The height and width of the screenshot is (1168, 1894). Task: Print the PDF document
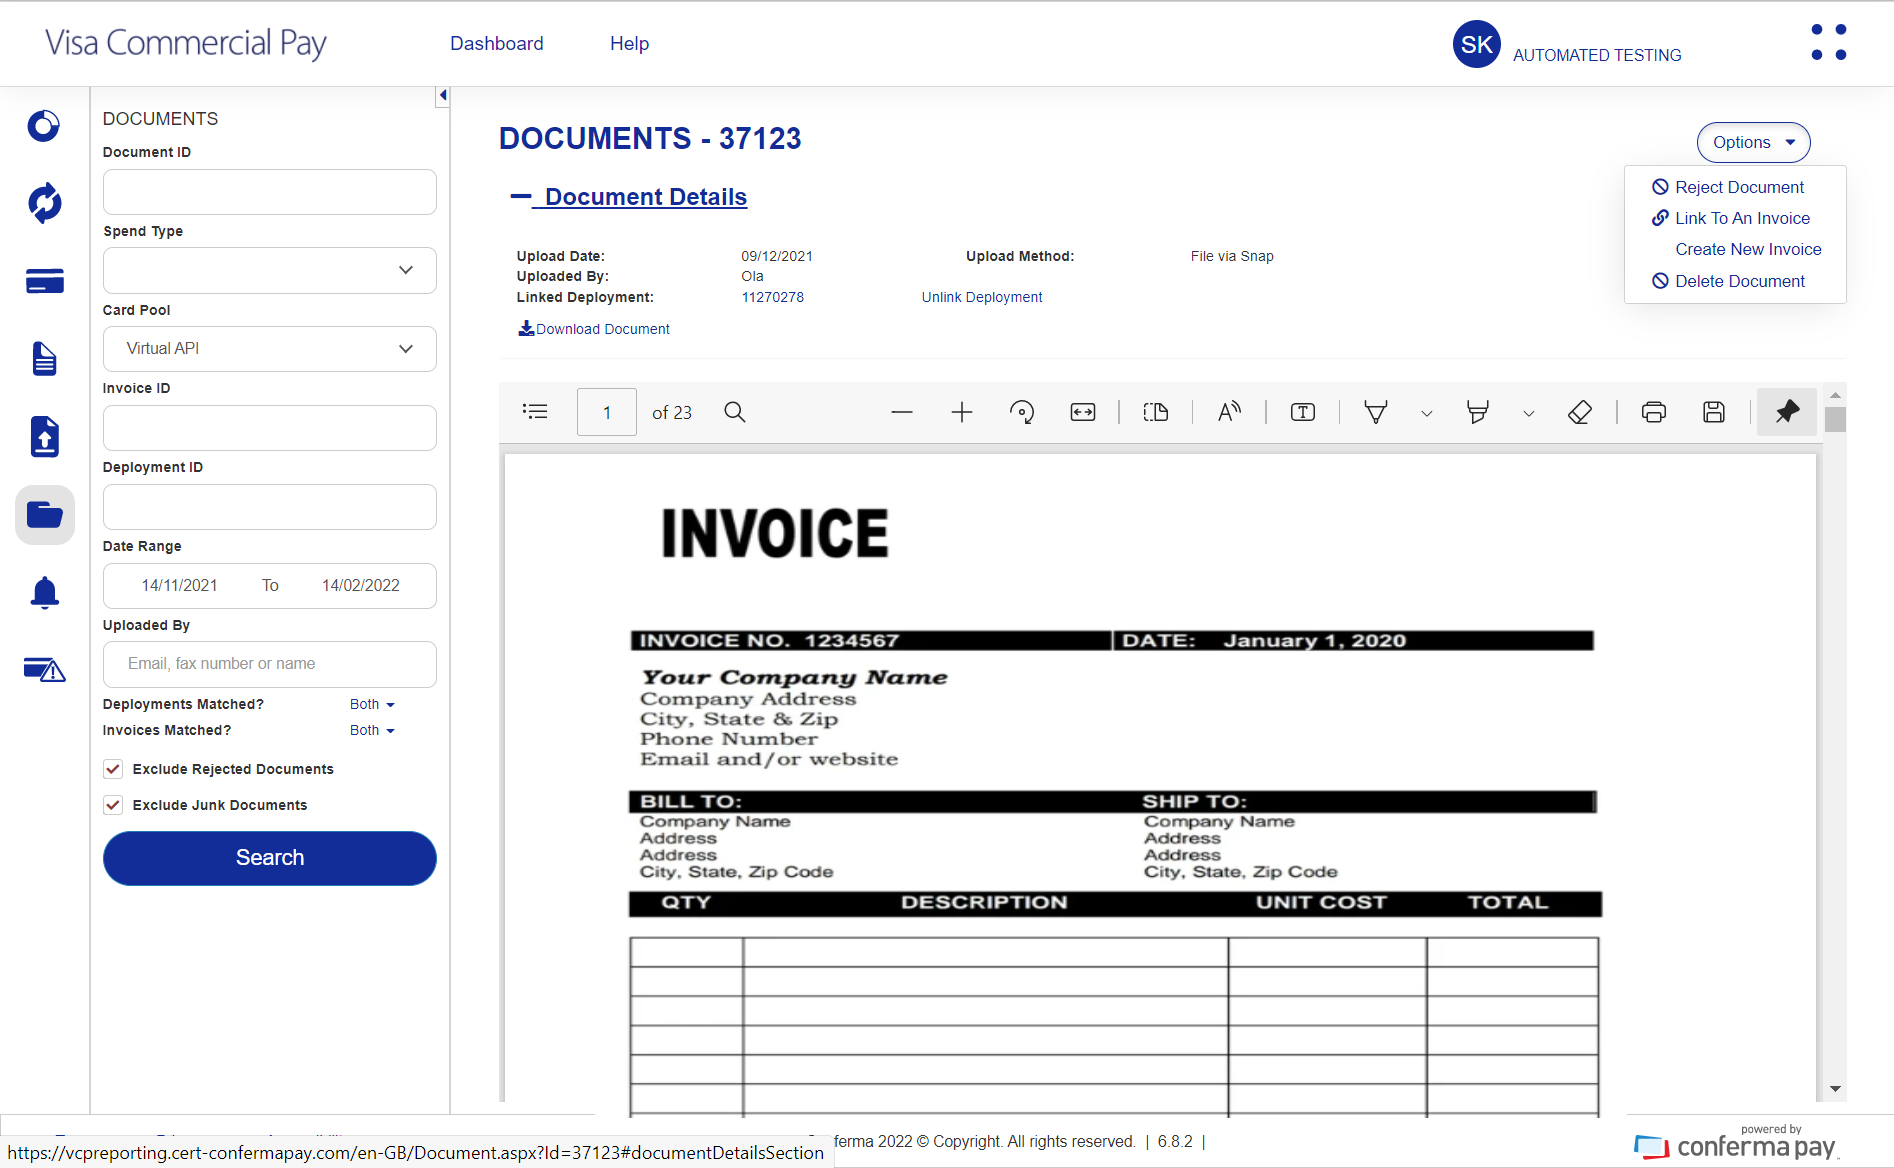click(1654, 412)
